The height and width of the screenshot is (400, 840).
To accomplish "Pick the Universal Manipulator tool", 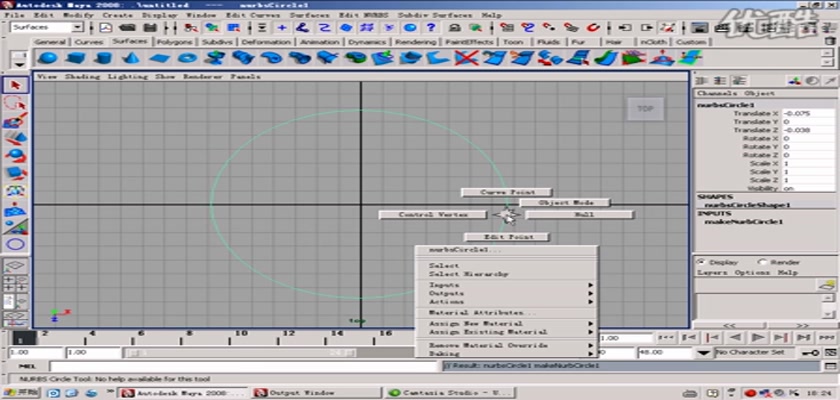I will tap(16, 191).
